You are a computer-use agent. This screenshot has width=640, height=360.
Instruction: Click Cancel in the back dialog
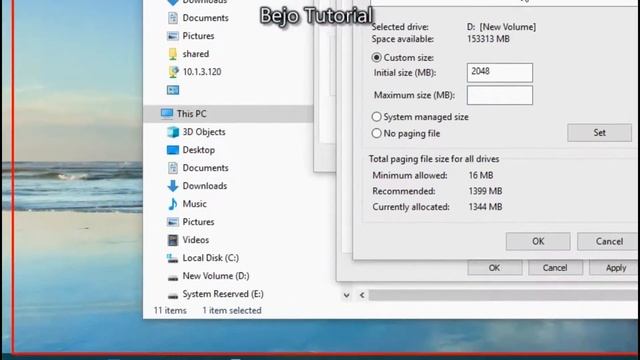tap(555, 268)
